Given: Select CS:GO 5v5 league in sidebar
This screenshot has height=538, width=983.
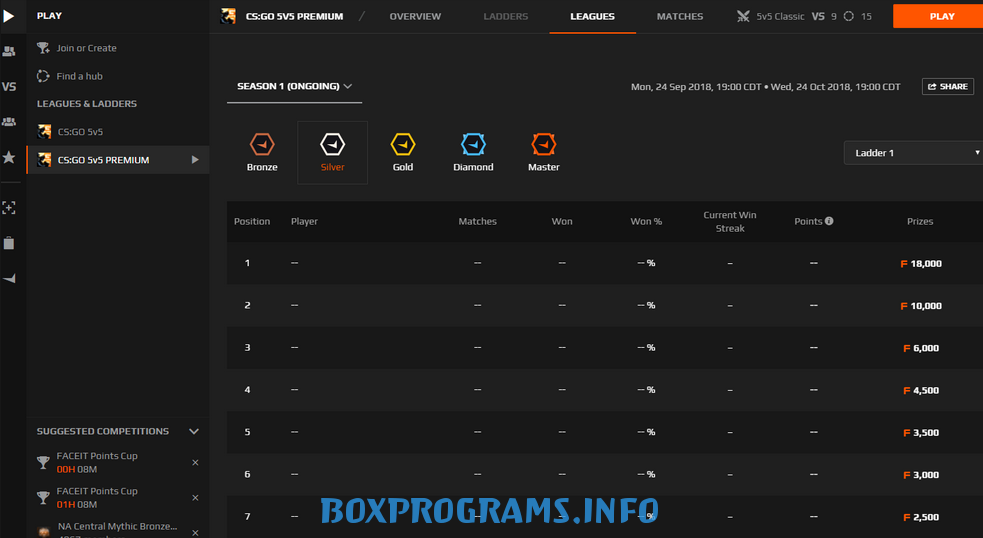Looking at the screenshot, I should [x=80, y=132].
